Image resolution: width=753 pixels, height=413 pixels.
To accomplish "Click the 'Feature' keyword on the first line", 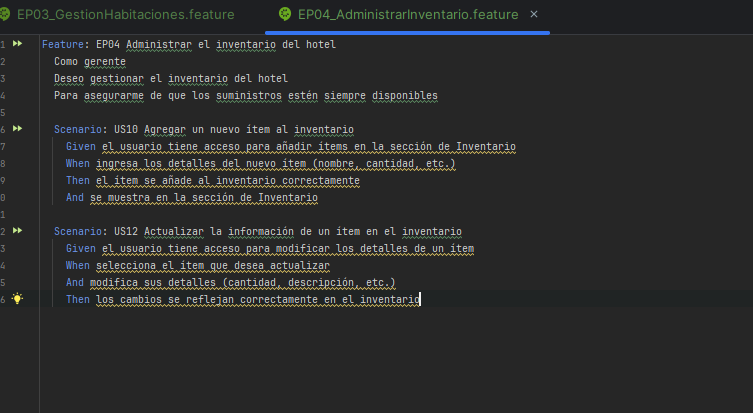I will pos(63,44).
